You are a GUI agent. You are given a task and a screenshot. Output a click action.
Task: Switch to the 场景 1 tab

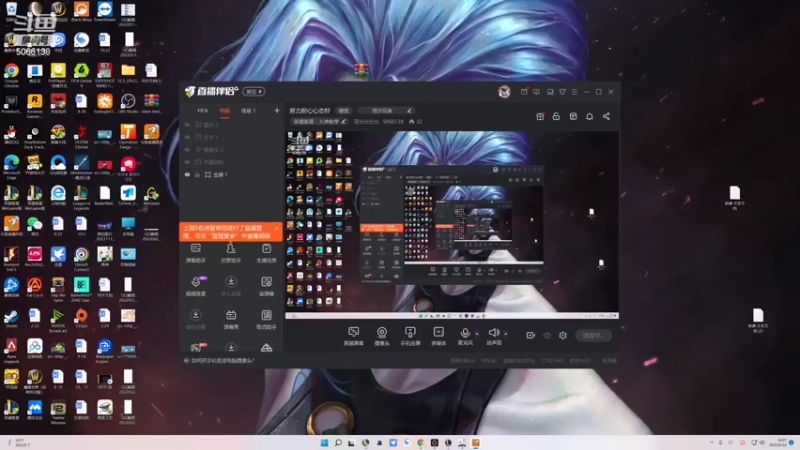(x=248, y=111)
